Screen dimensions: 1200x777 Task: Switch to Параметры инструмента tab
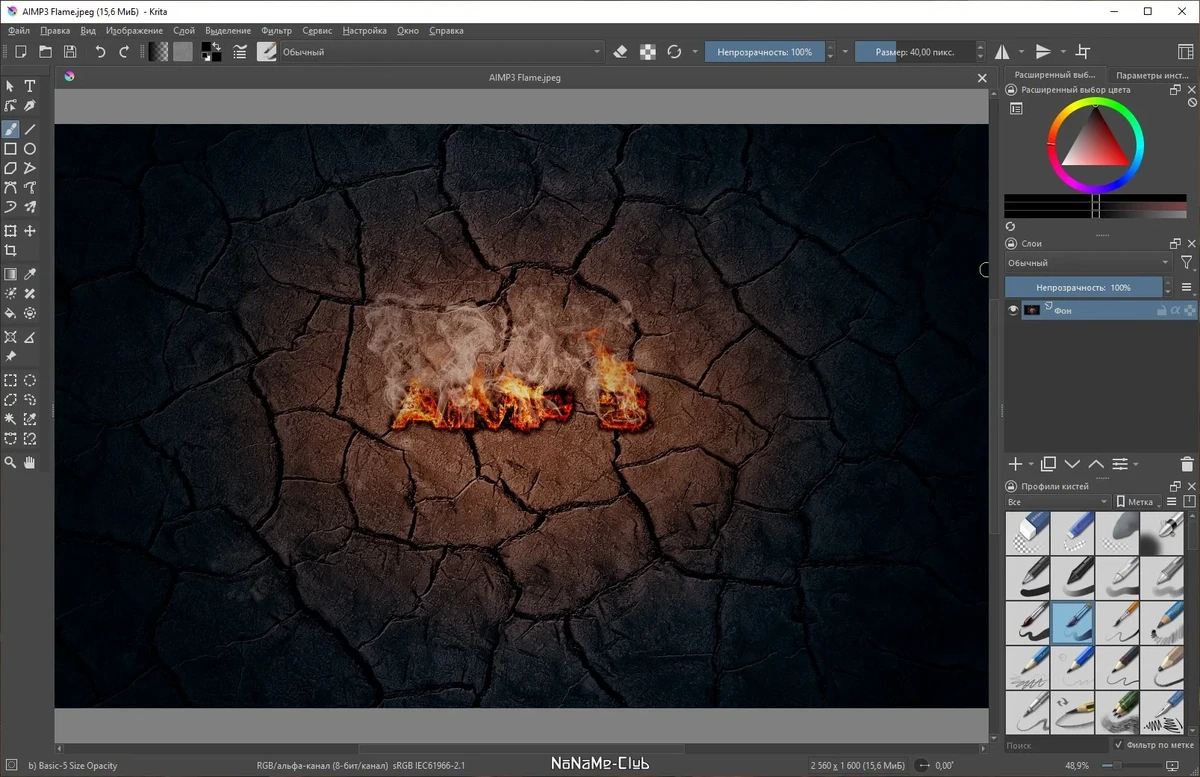pyautogui.click(x=1152, y=75)
